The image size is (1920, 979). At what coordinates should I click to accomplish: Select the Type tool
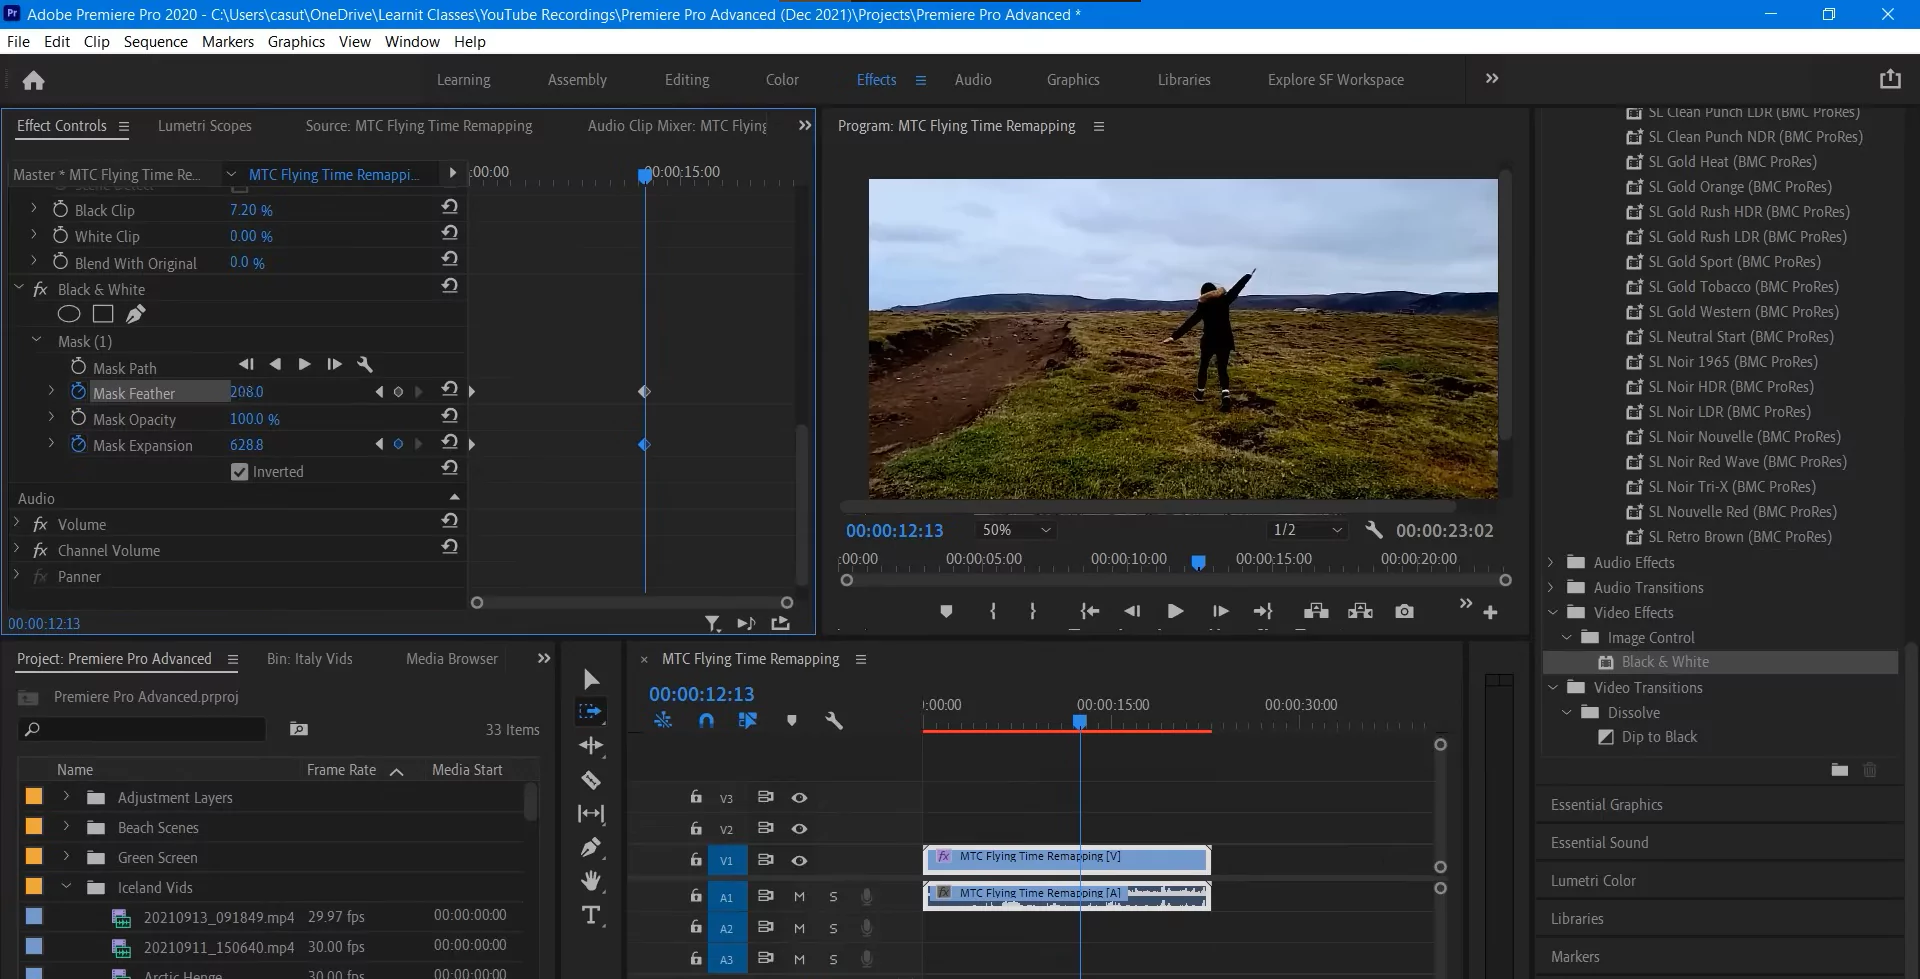[x=591, y=915]
